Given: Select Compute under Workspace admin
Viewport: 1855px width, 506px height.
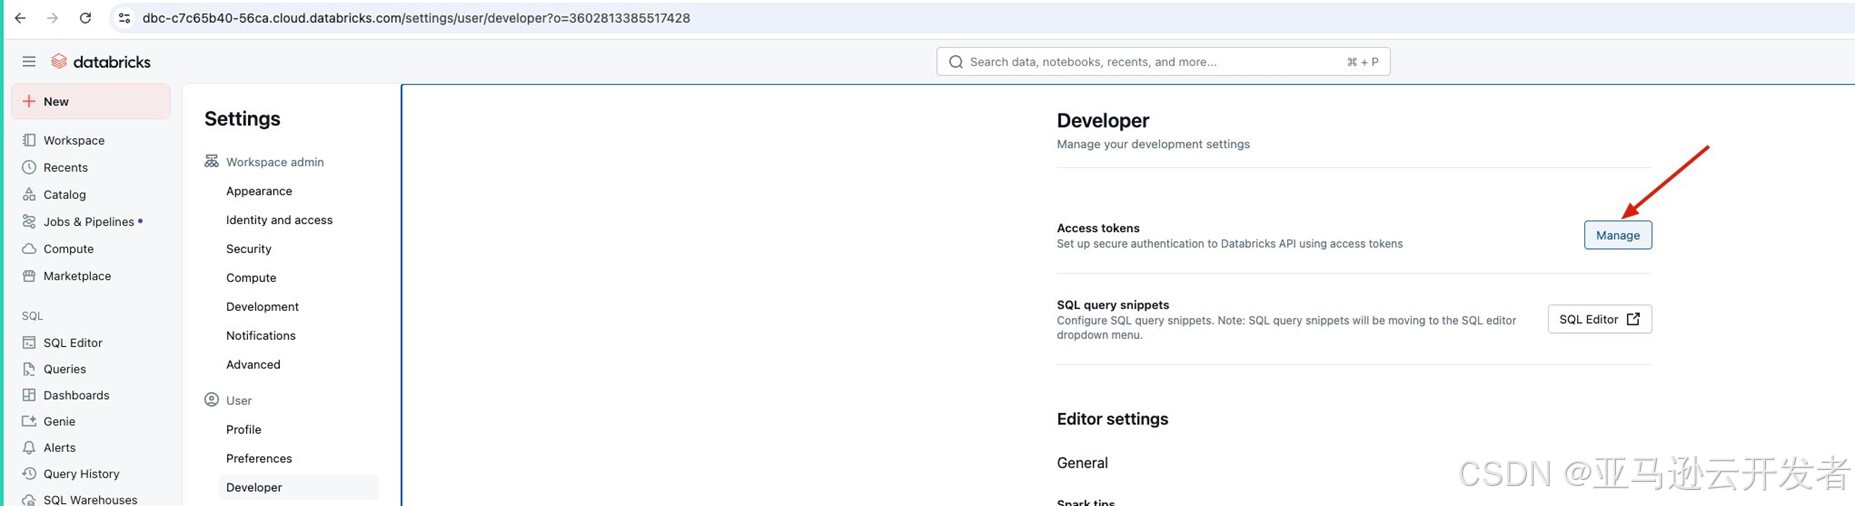Looking at the screenshot, I should (251, 278).
